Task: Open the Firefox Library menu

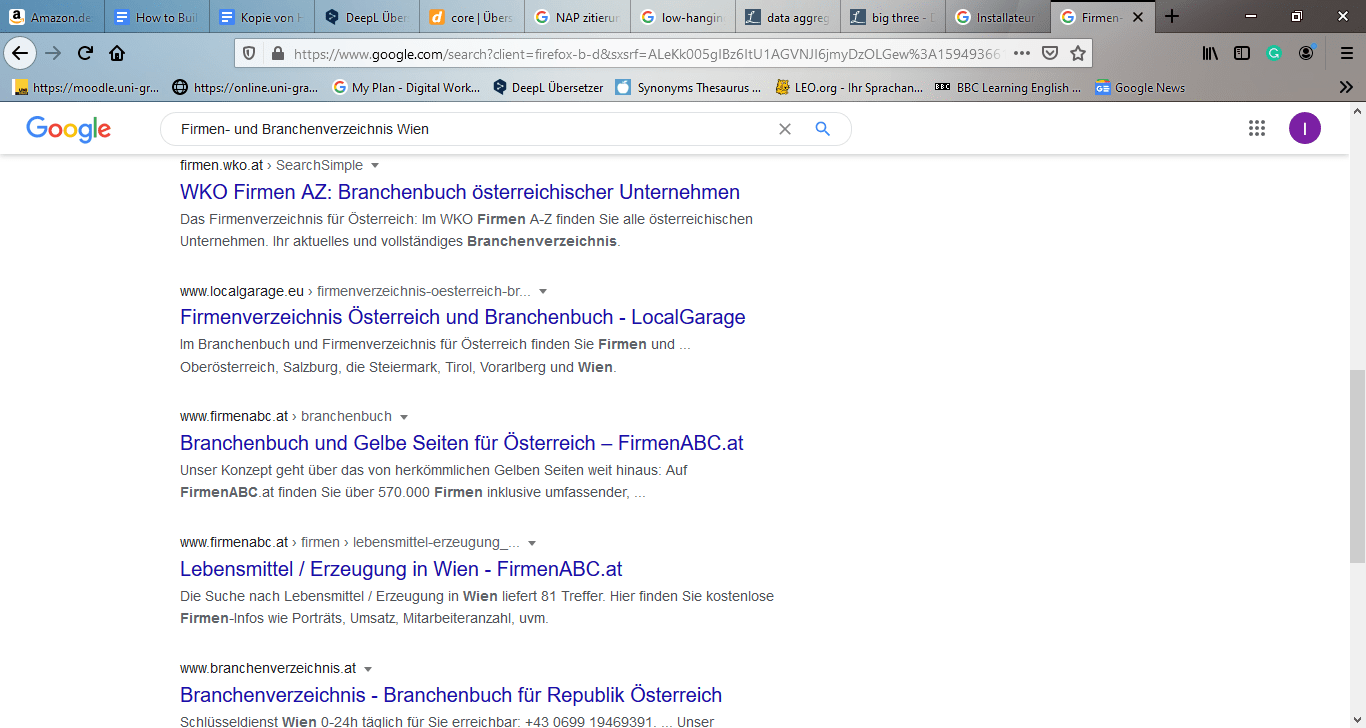Action: (1210, 53)
